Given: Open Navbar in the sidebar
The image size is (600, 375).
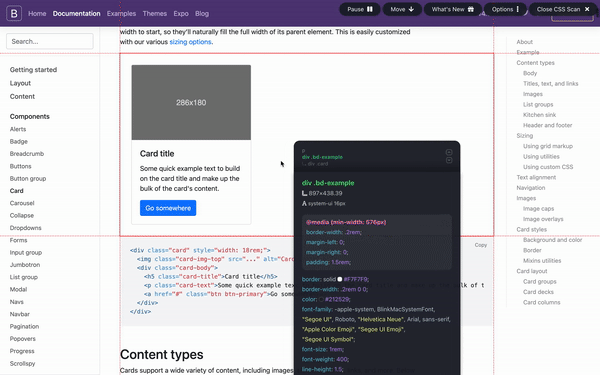Looking at the screenshot, I should coord(20,314).
